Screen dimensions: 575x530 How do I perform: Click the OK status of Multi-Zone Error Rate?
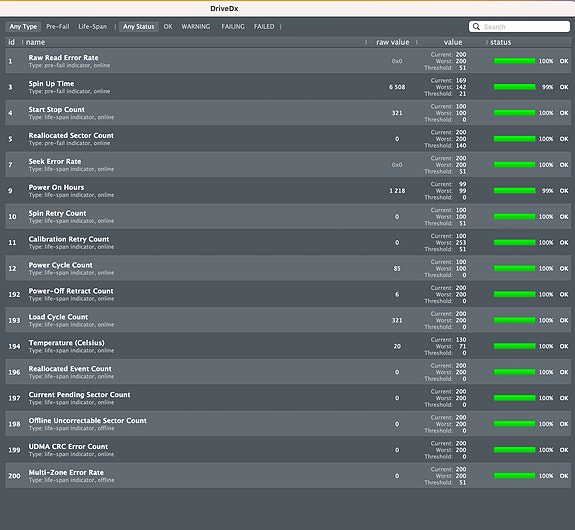(564, 476)
